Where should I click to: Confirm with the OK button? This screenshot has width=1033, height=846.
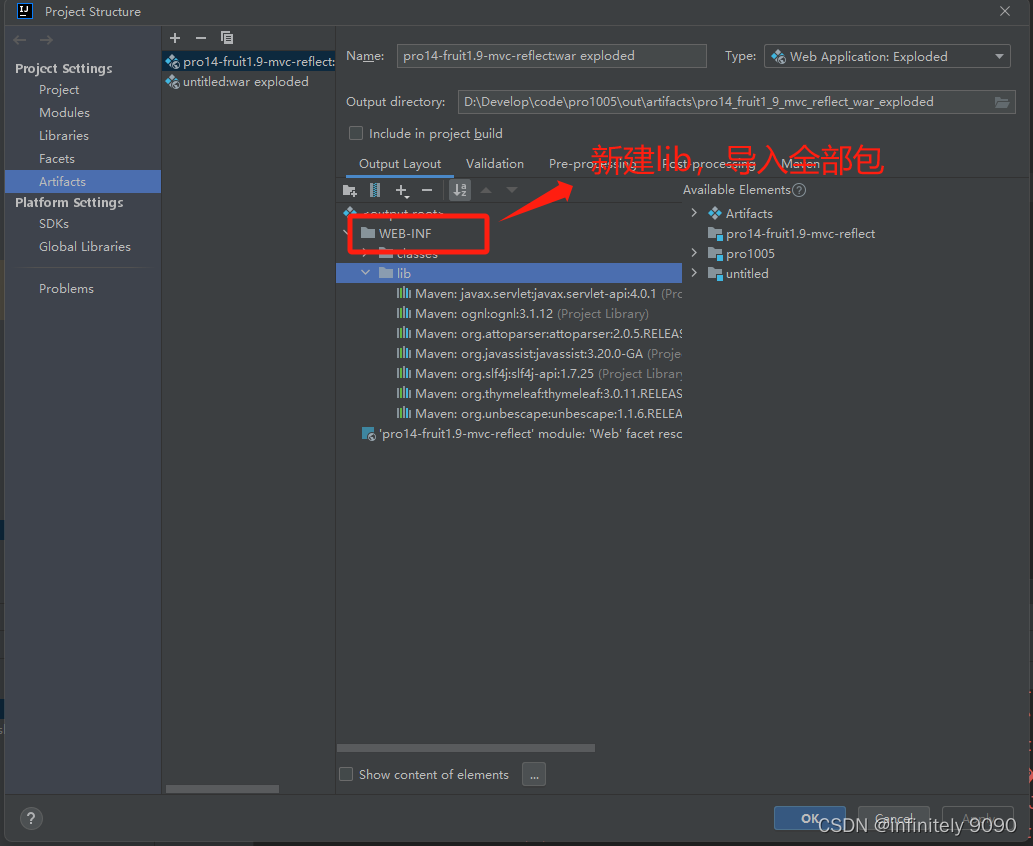810,818
